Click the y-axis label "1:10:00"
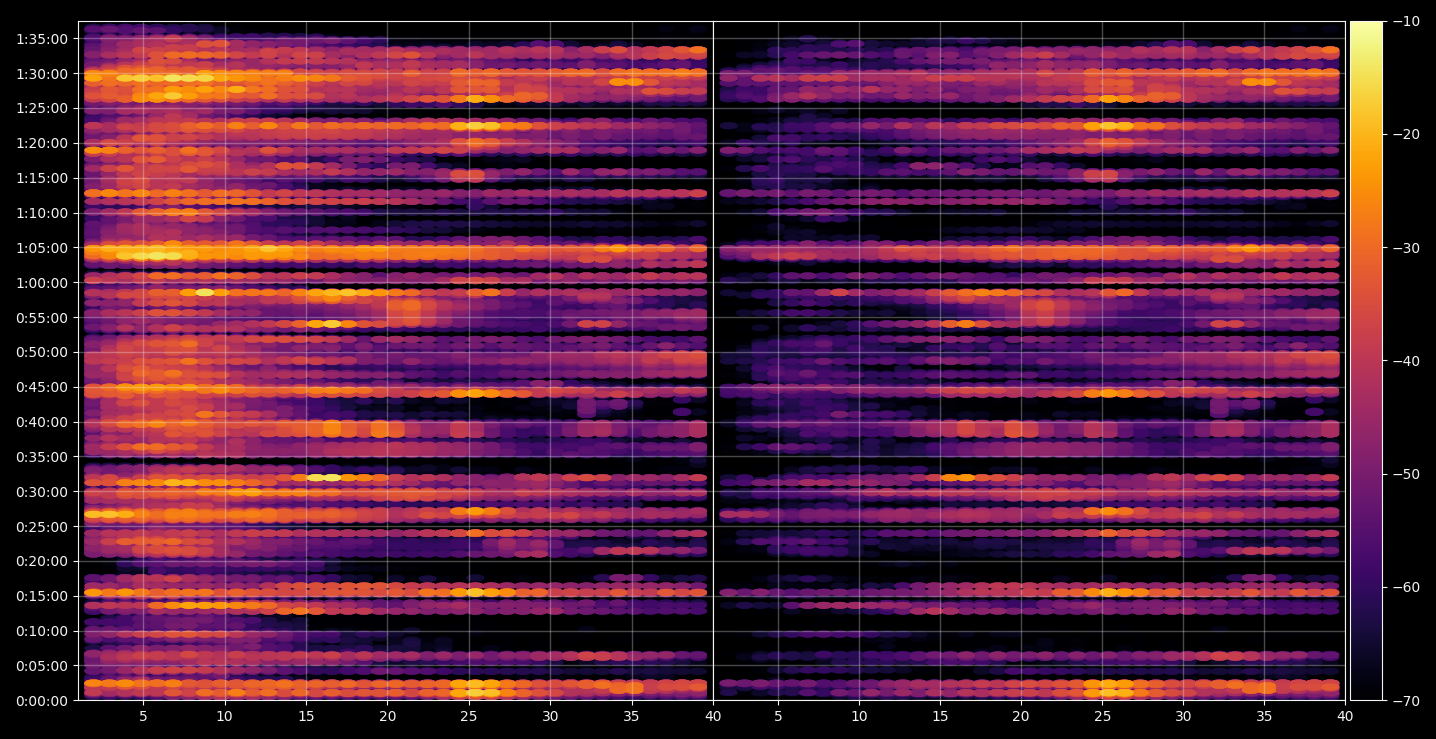Screen dimensions: 1436x739 pyautogui.click(x=43, y=213)
